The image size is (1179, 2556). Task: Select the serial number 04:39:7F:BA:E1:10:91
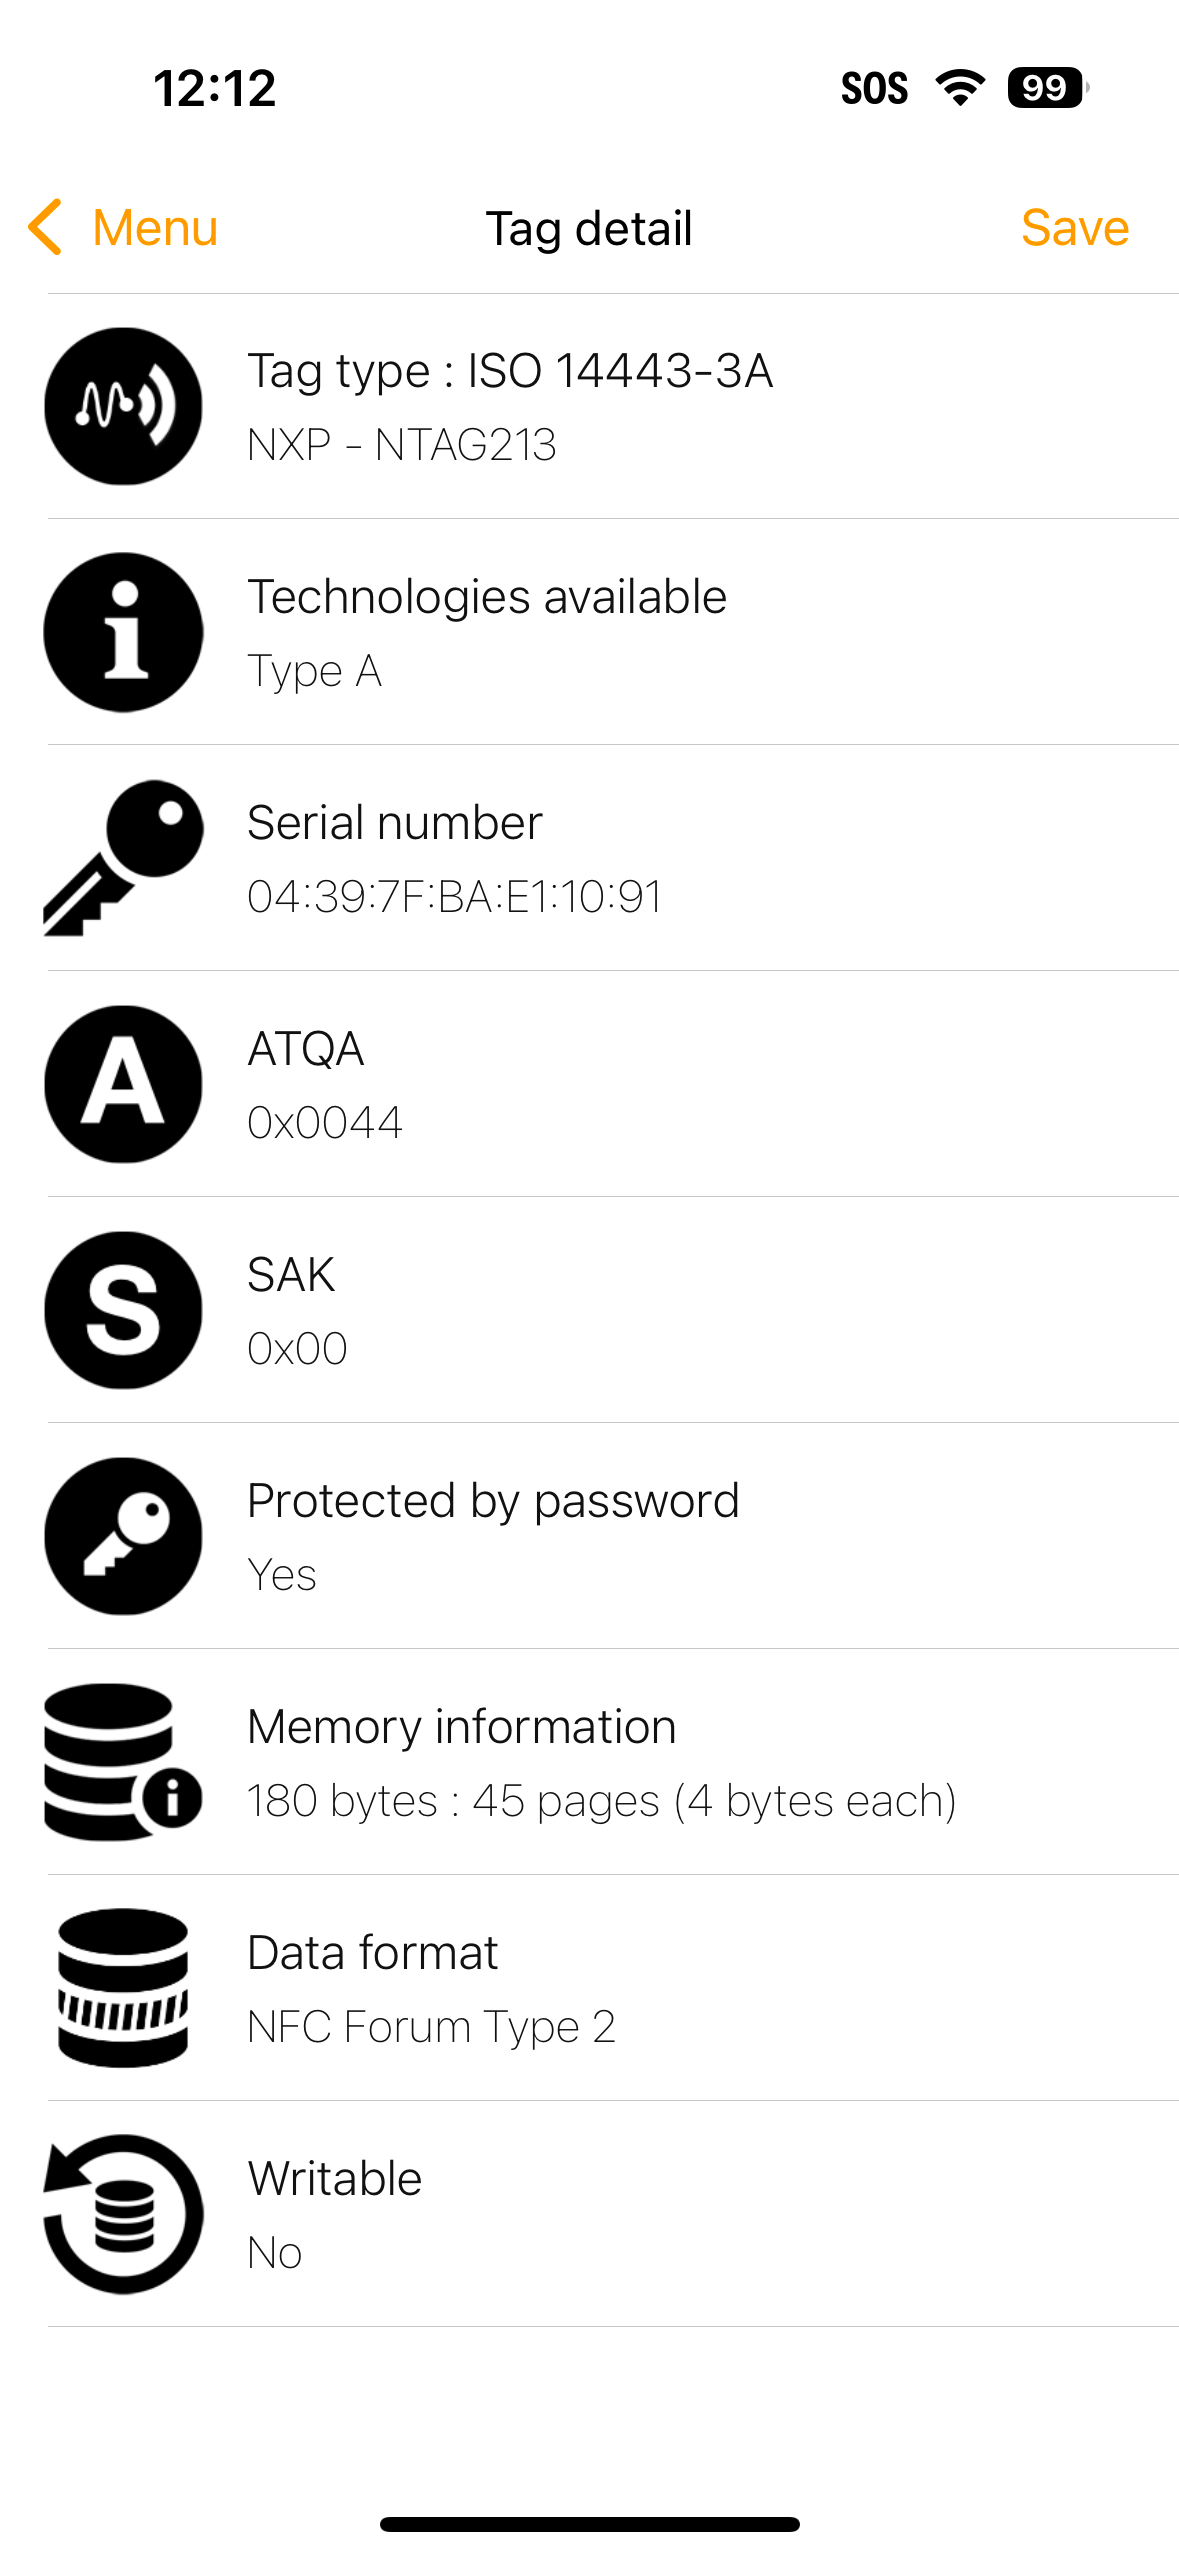coord(454,896)
